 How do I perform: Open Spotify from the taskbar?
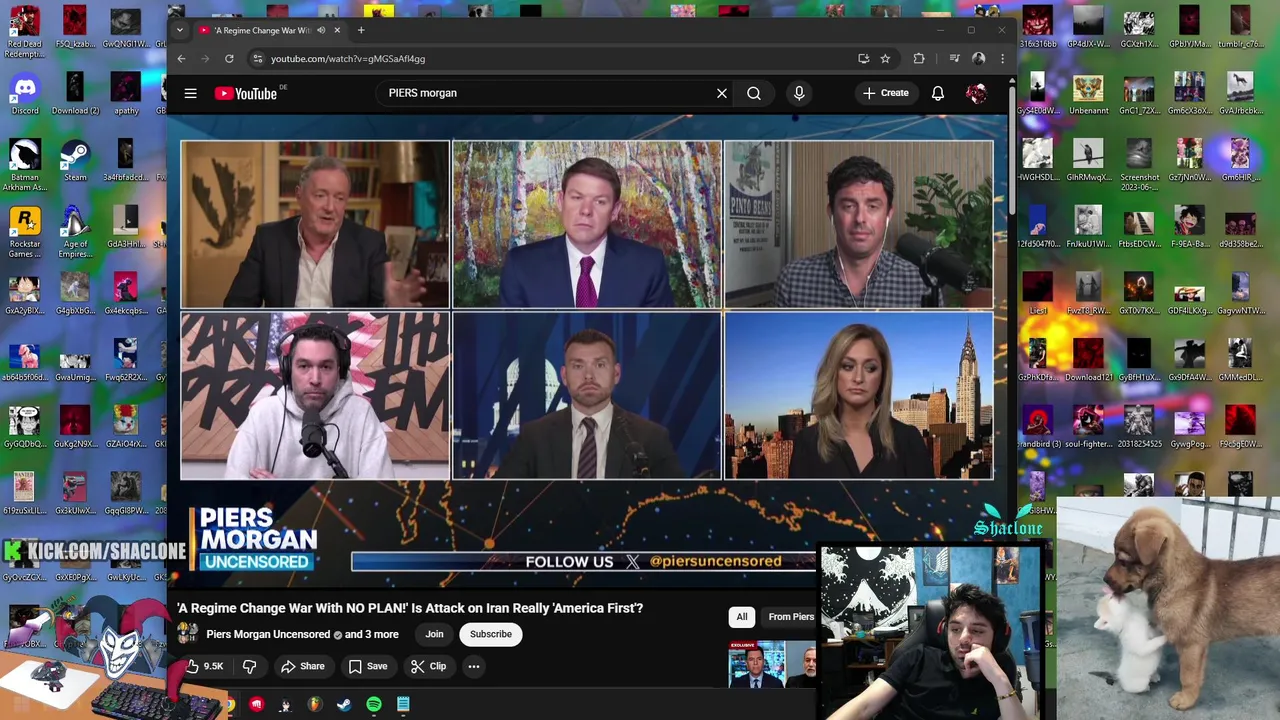(x=374, y=705)
